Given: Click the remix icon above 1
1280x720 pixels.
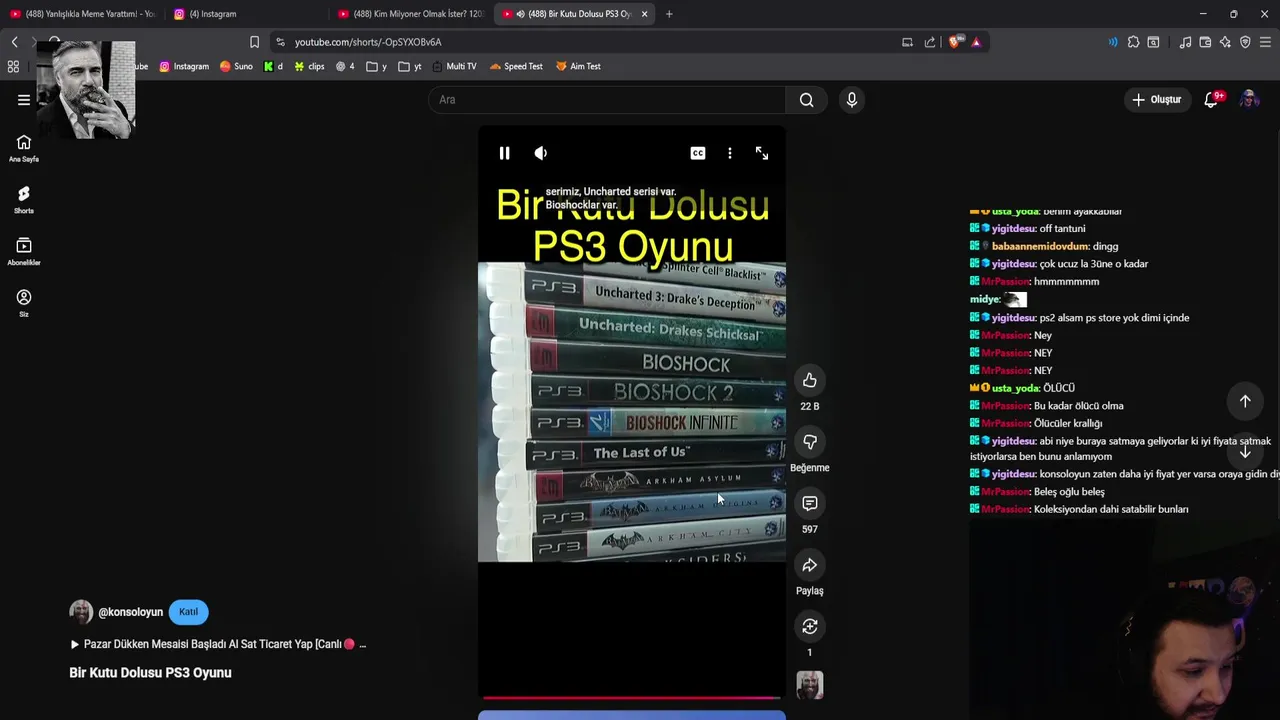Looking at the screenshot, I should tap(810, 627).
